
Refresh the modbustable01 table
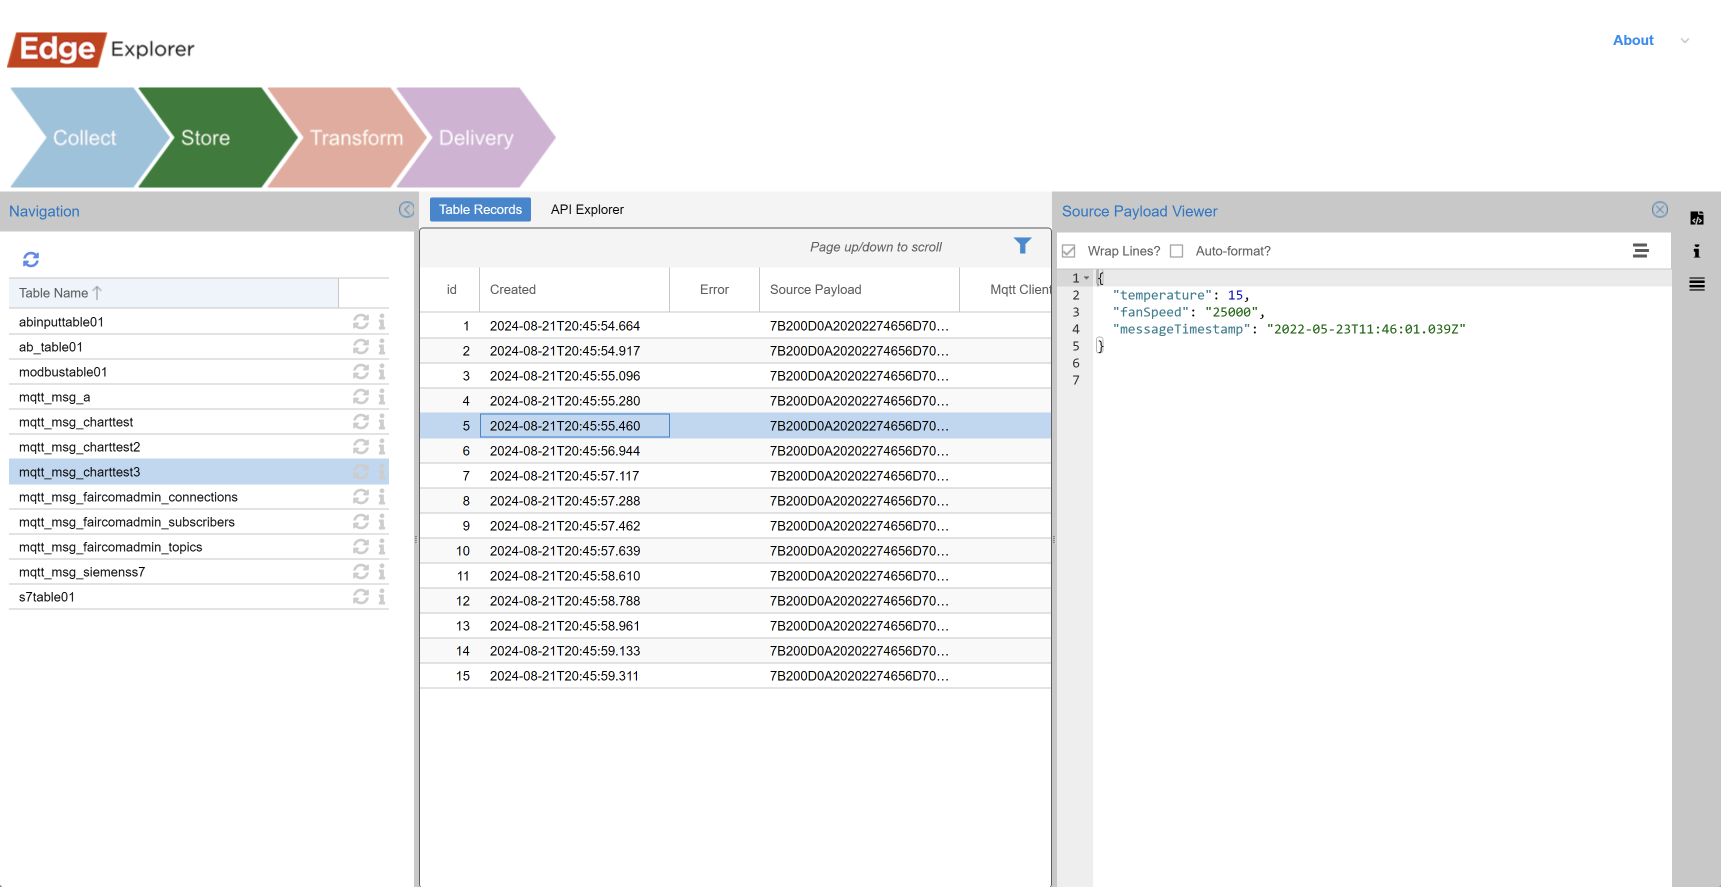point(361,372)
